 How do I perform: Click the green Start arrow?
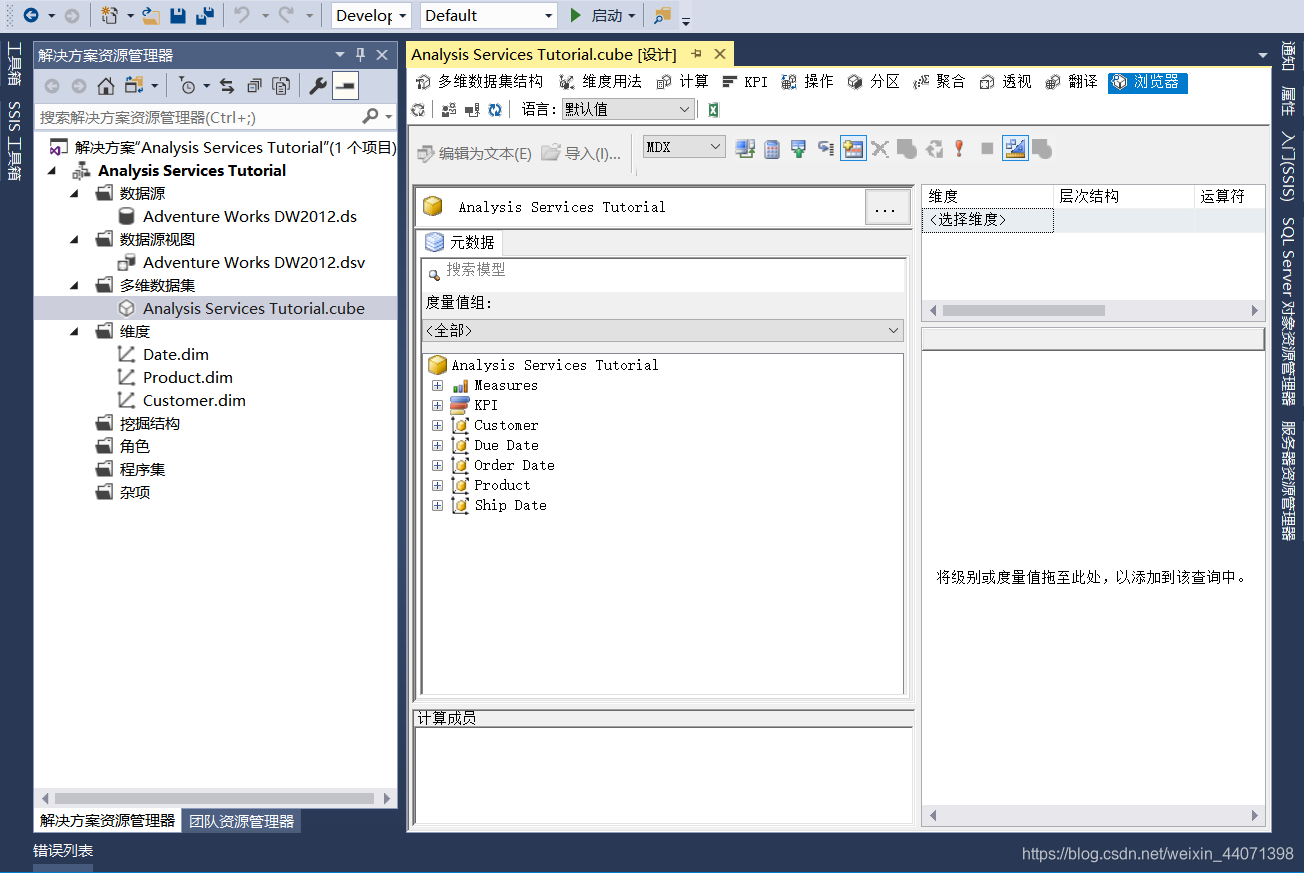pos(575,15)
